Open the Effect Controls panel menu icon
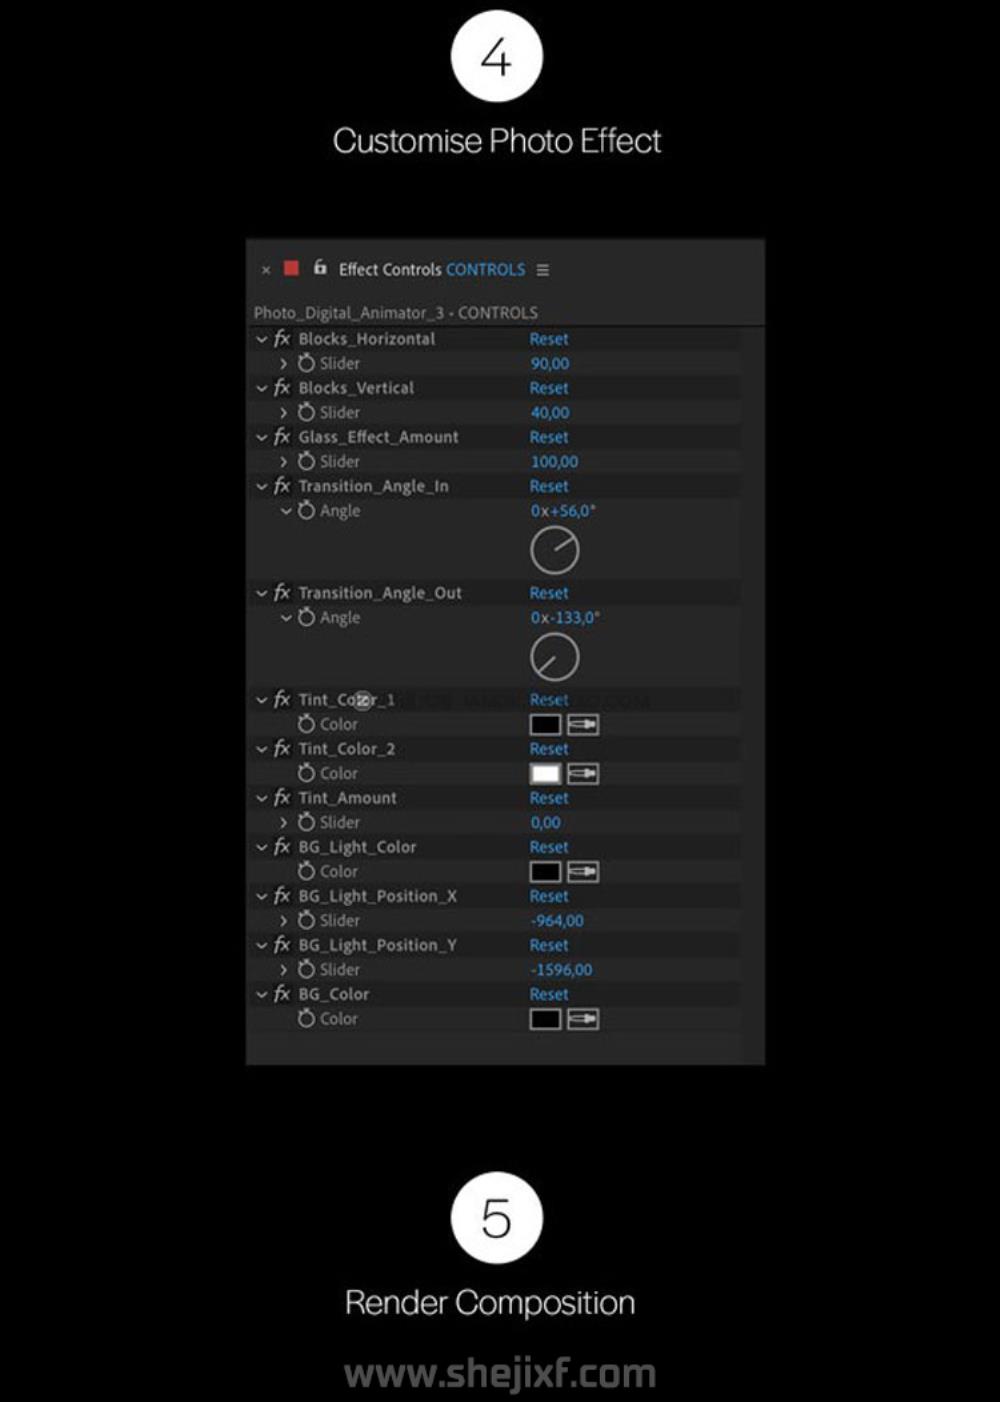The image size is (1000, 1402). click(543, 270)
